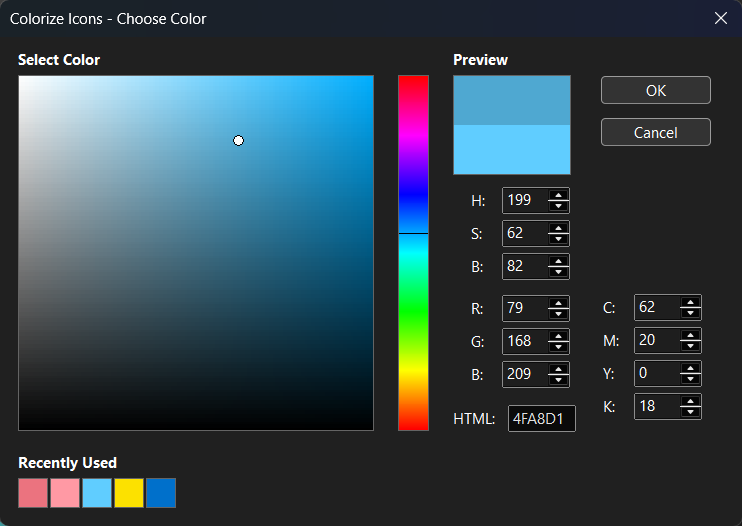Image resolution: width=742 pixels, height=526 pixels.
Task: Decrease the K black value with down arrow
Action: tap(690, 412)
